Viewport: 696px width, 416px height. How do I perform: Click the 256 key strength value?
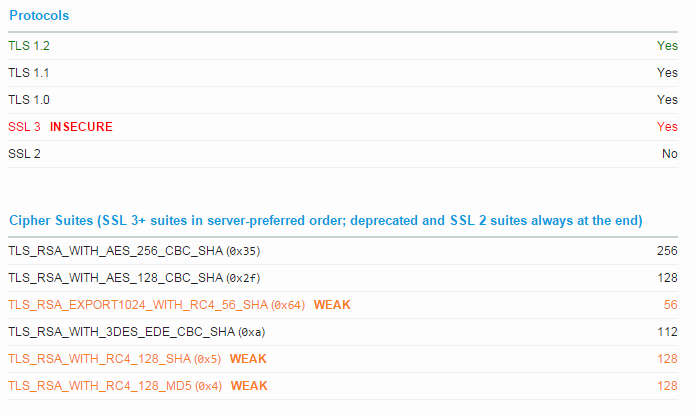point(667,250)
